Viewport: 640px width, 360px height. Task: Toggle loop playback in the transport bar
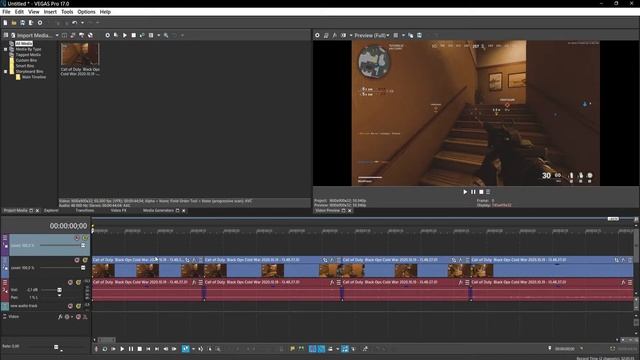105,349
